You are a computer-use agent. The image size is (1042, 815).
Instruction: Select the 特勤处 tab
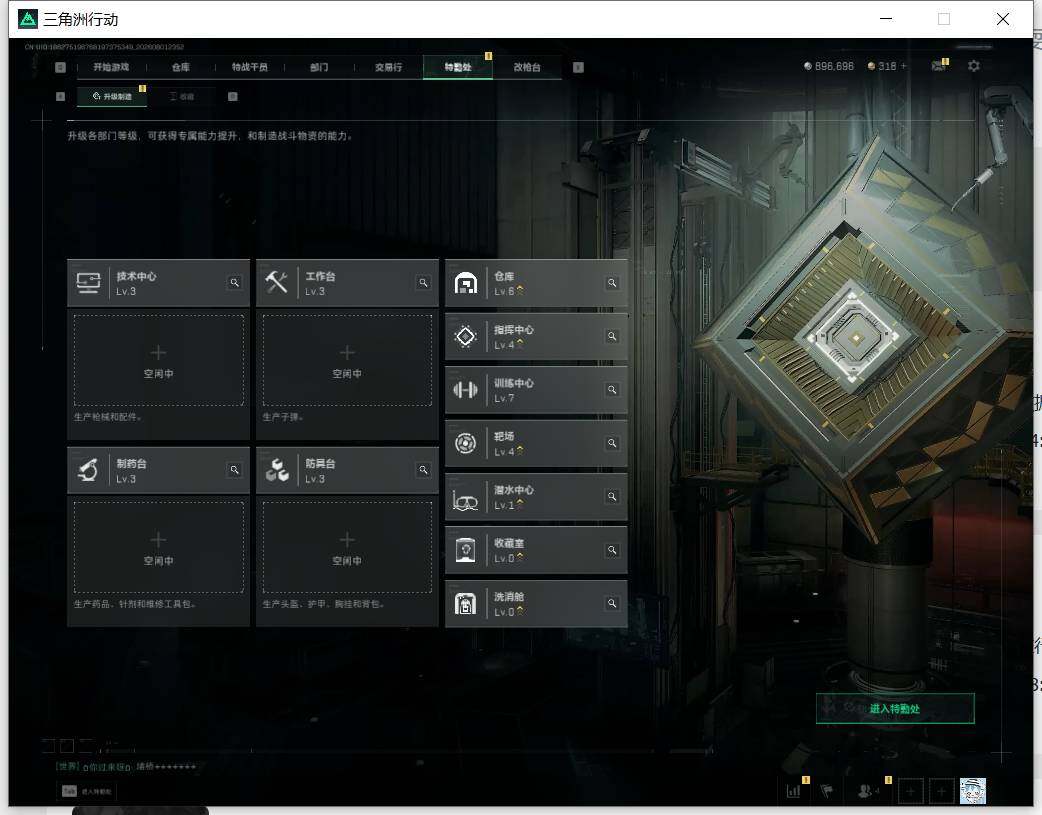(x=458, y=67)
